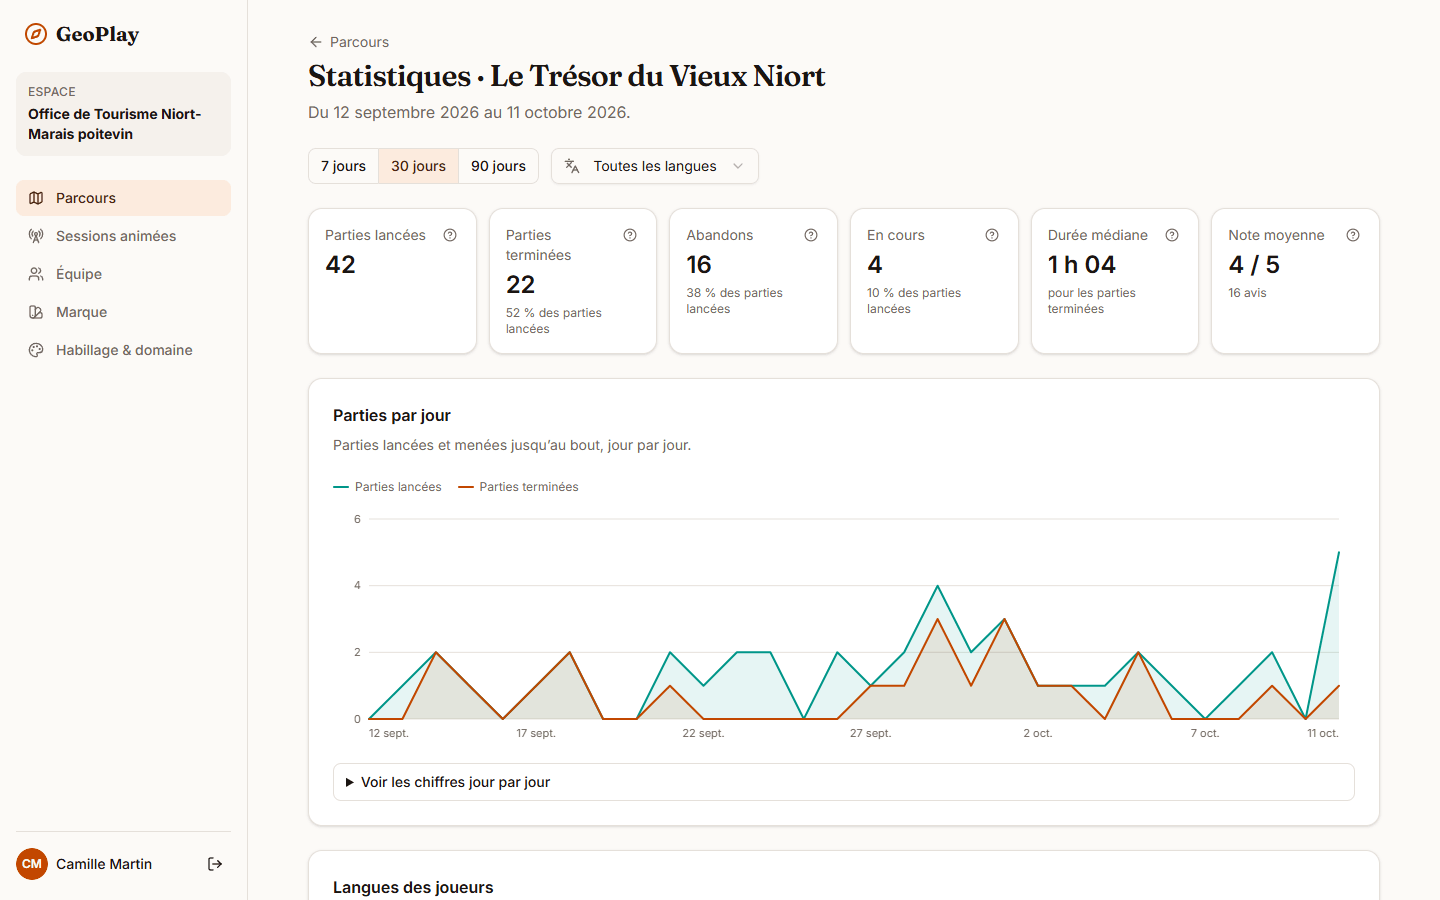The width and height of the screenshot is (1440, 900).
Task: Open the Office de Tourisme space switcher
Action: coord(123,114)
